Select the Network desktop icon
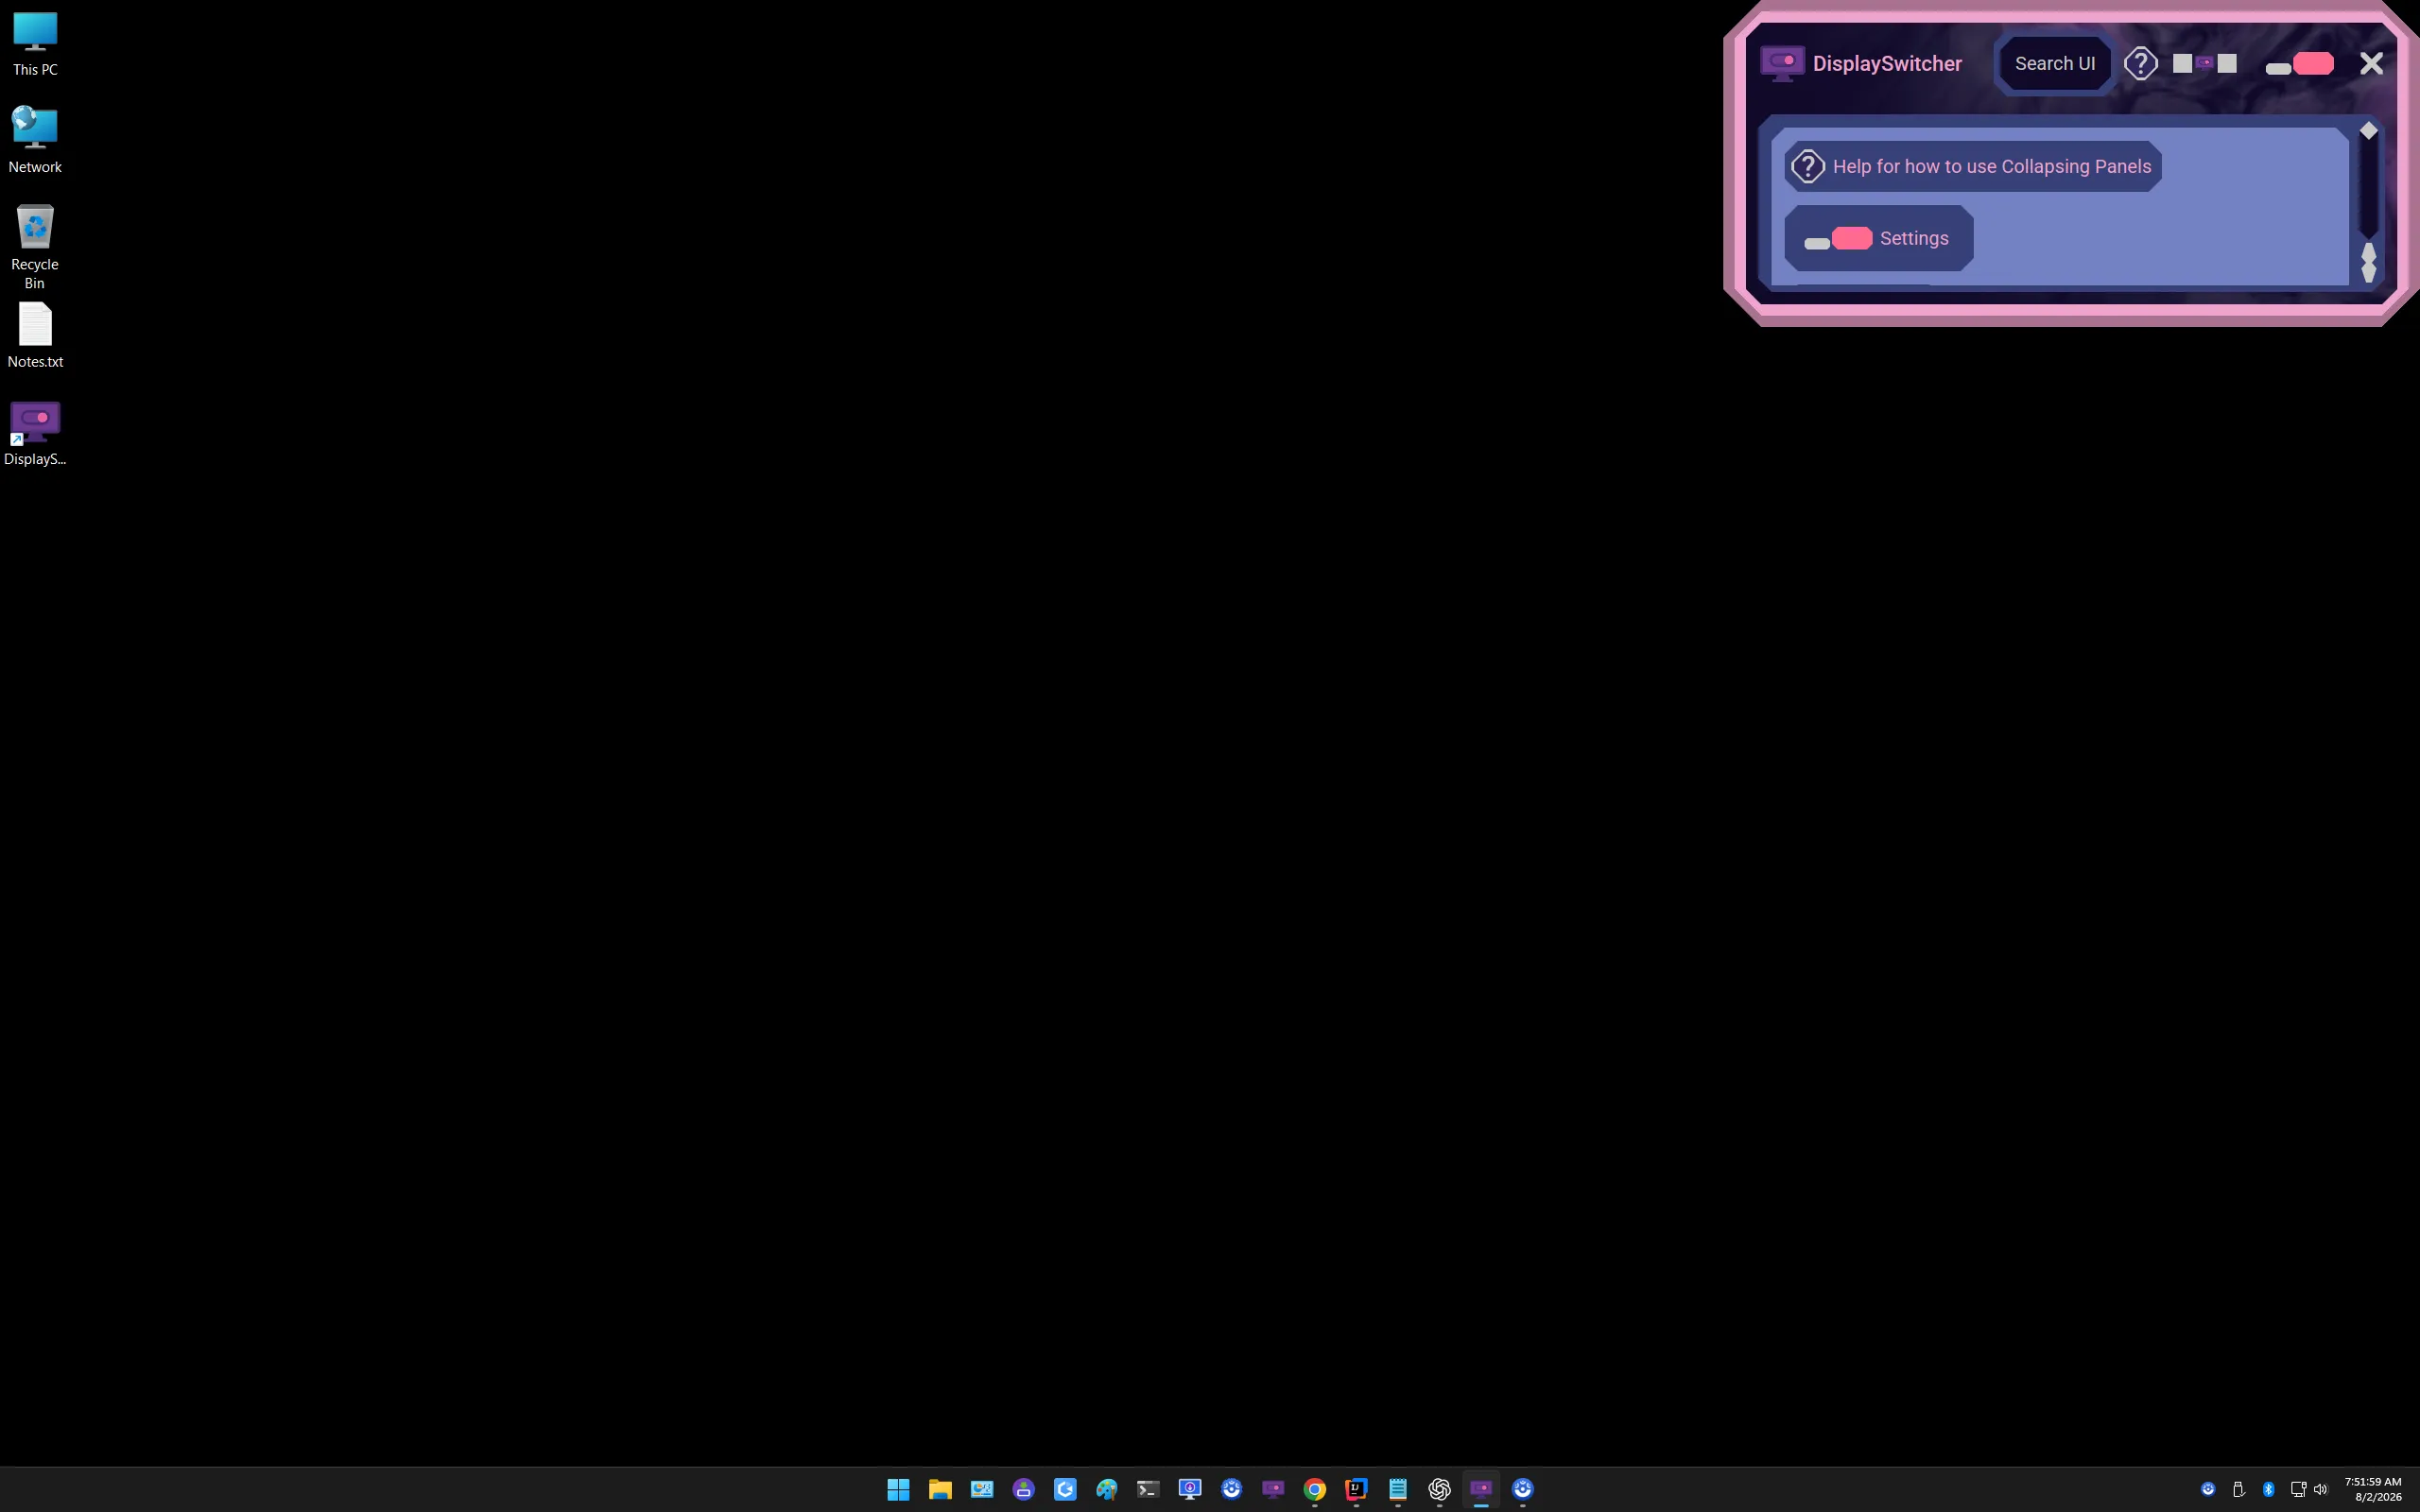Image resolution: width=2420 pixels, height=1512 pixels. 35,140
